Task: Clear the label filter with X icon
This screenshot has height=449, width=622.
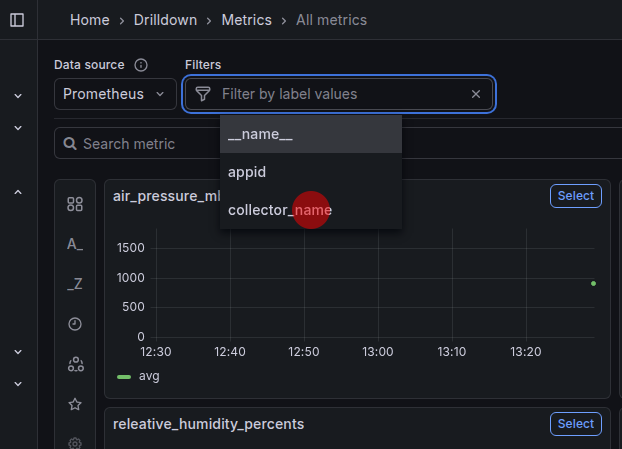Action: click(x=476, y=94)
